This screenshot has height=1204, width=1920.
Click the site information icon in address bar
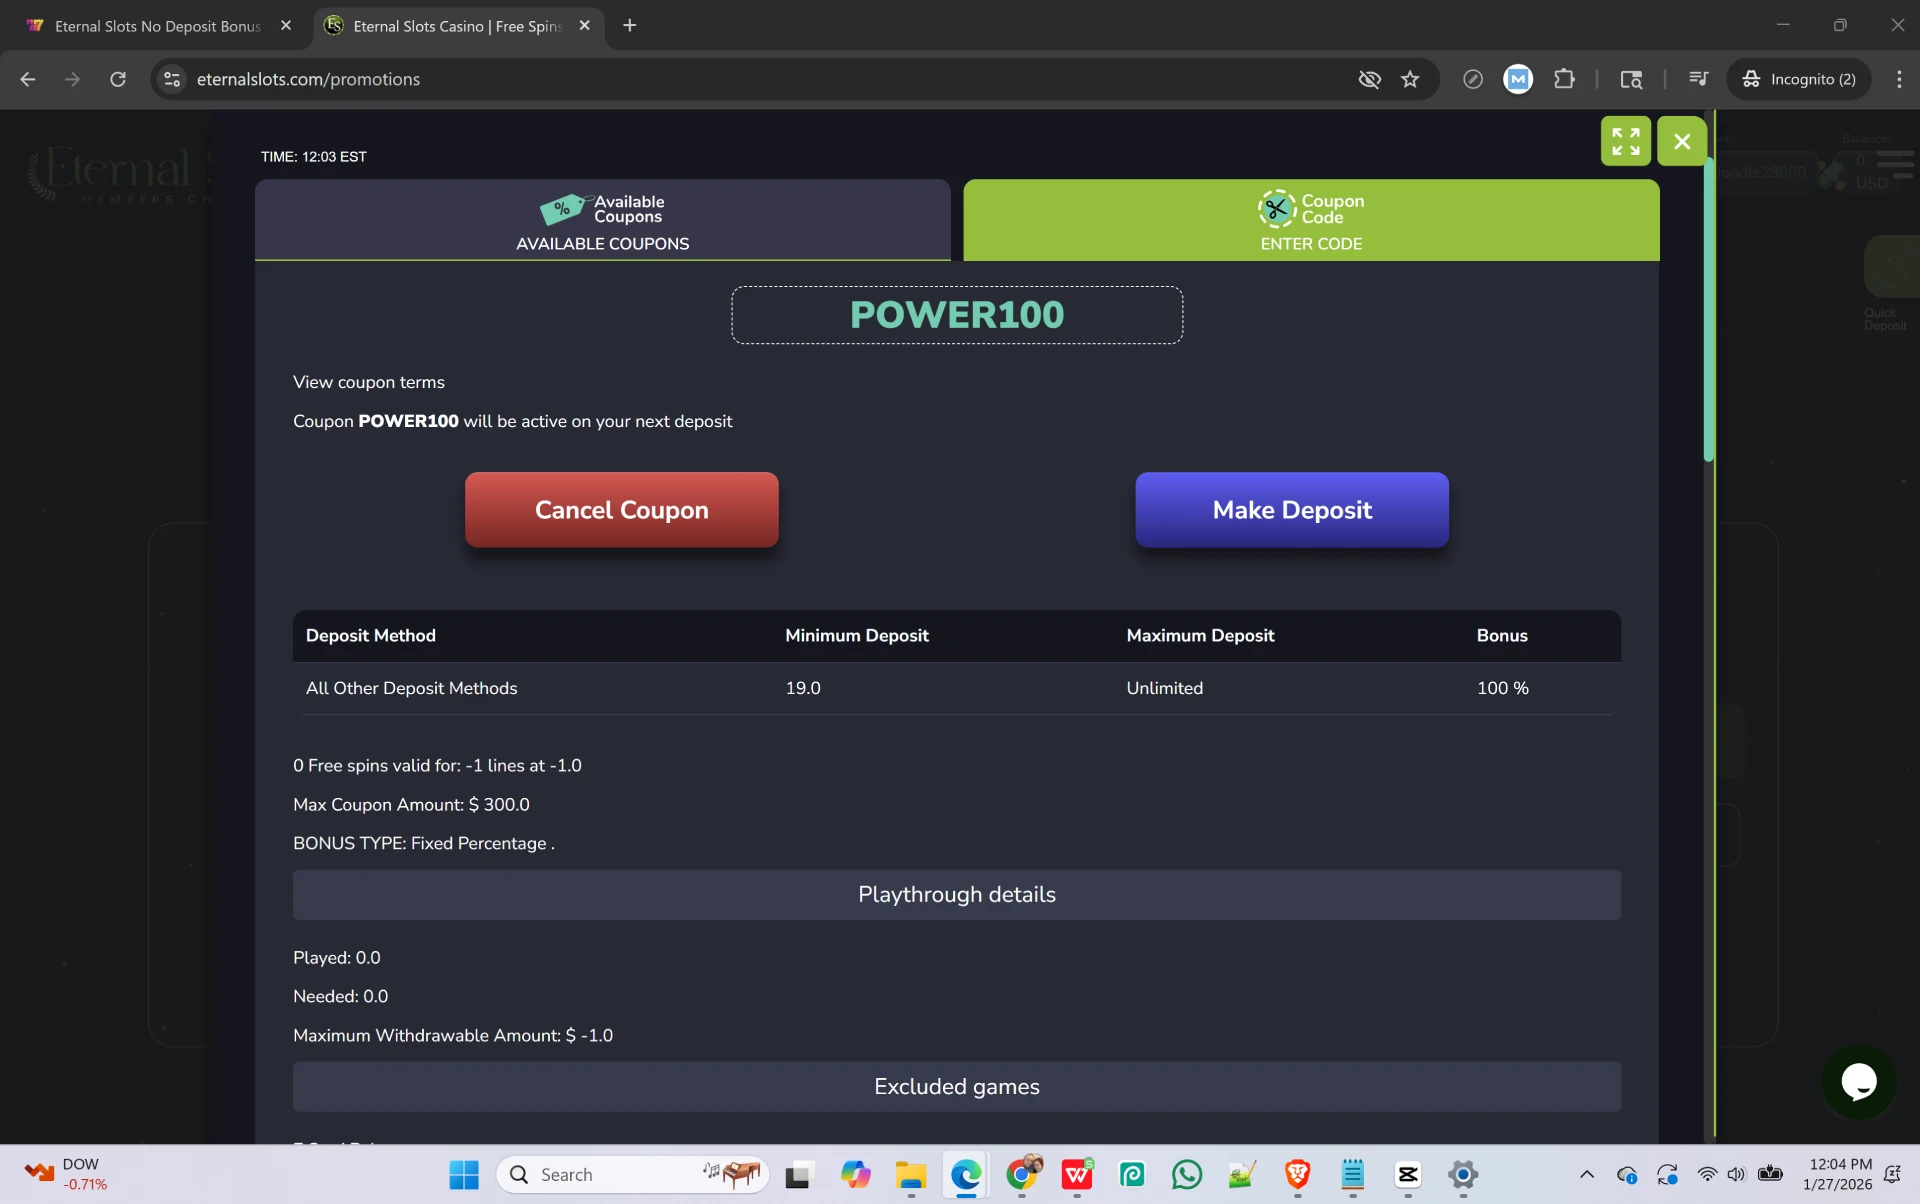tap(172, 79)
